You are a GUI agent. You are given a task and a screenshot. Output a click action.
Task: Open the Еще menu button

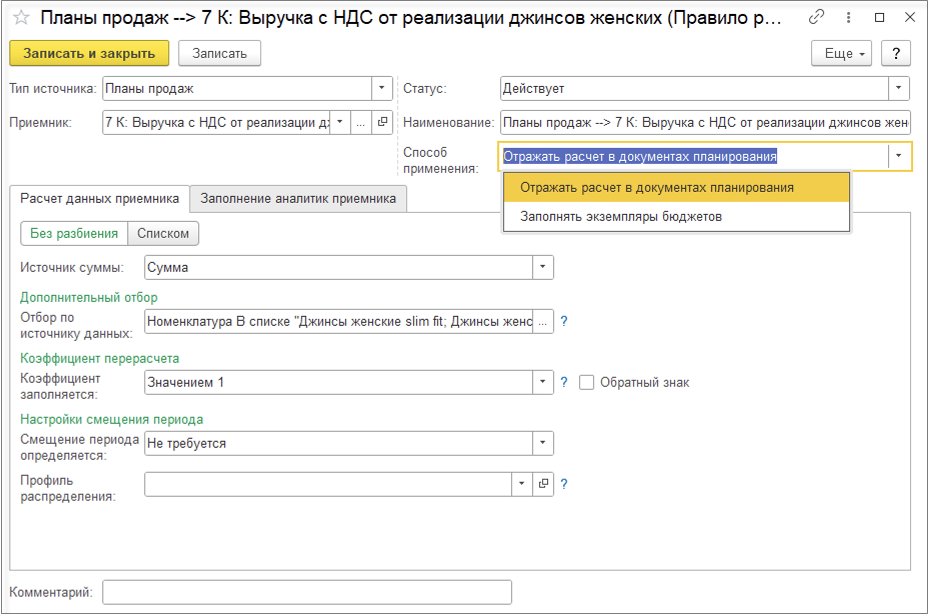[x=845, y=53]
